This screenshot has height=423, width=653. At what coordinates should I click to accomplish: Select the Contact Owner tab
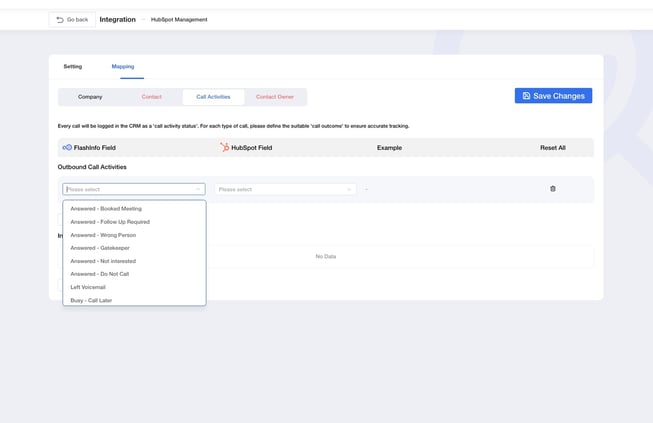(x=275, y=97)
